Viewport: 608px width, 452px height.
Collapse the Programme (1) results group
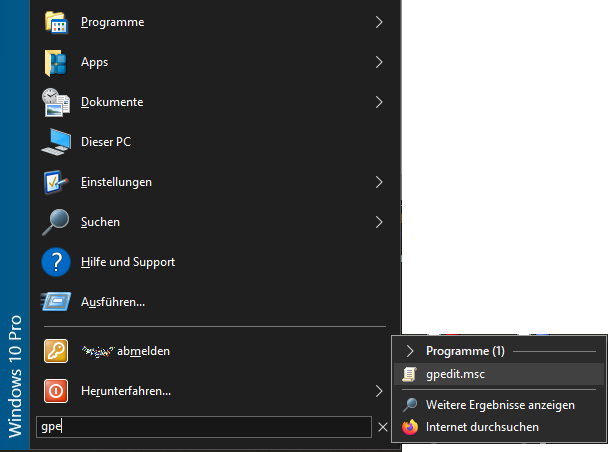(x=409, y=351)
